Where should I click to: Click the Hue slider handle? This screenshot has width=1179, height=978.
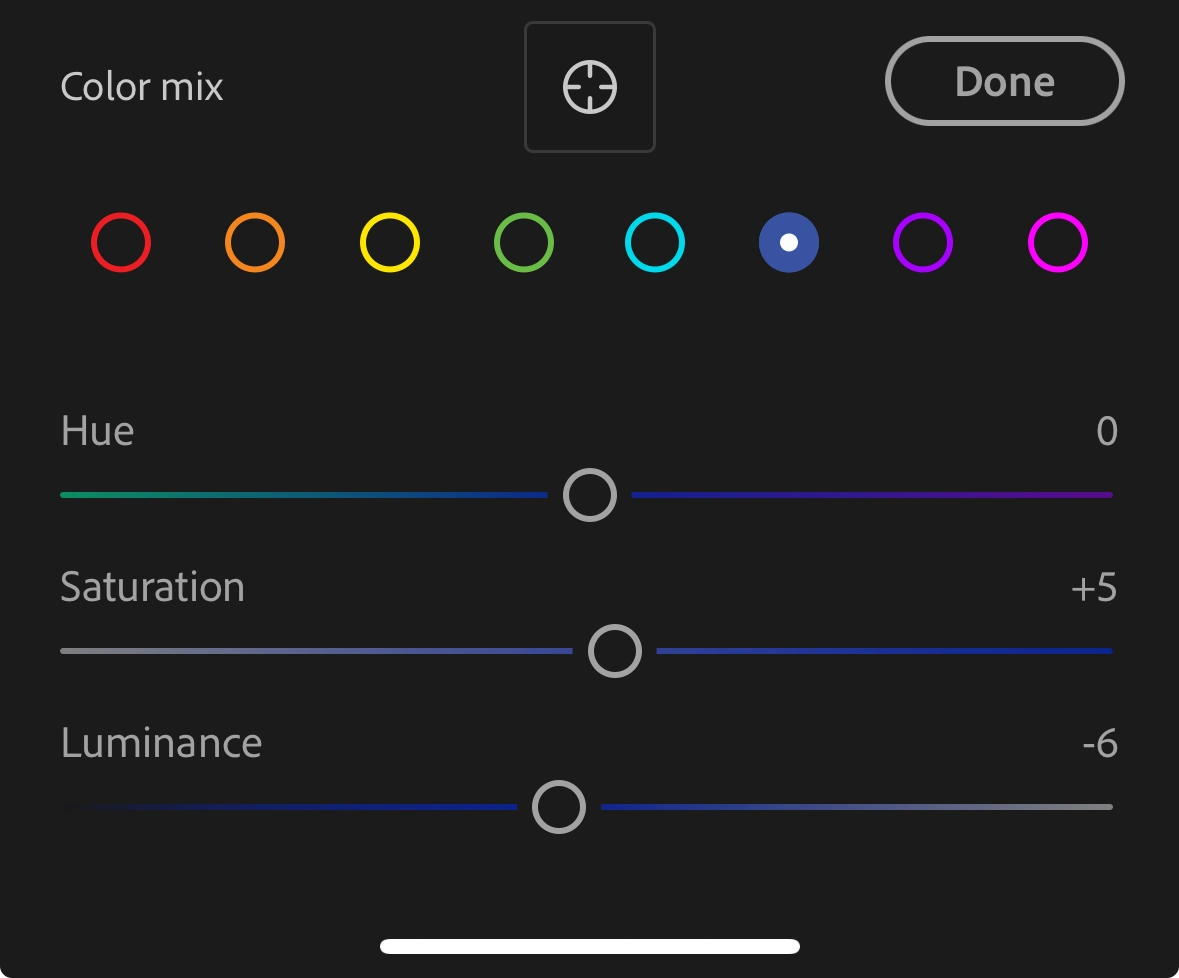pos(590,495)
